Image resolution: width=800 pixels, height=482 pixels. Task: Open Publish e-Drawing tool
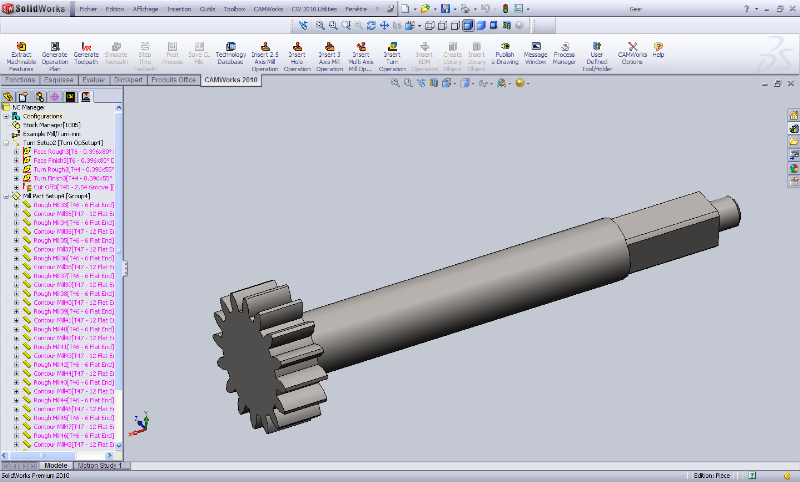[x=504, y=46]
